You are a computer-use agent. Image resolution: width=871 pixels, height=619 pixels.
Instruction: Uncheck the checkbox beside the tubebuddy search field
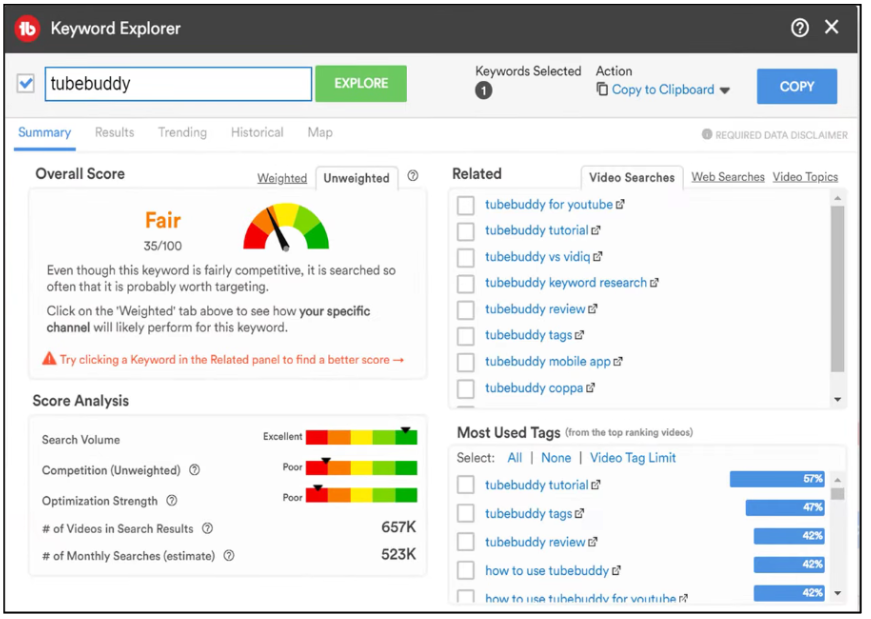pyautogui.click(x=26, y=83)
